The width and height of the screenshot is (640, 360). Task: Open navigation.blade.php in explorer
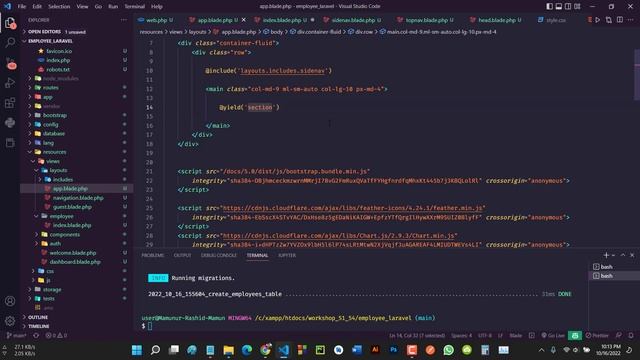point(78,198)
